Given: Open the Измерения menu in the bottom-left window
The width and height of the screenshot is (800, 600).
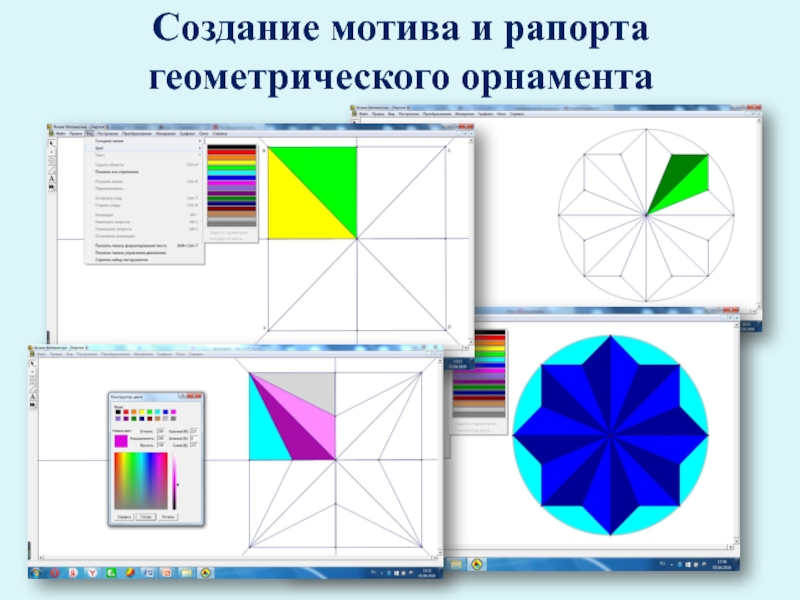Looking at the screenshot, I should pos(143,354).
